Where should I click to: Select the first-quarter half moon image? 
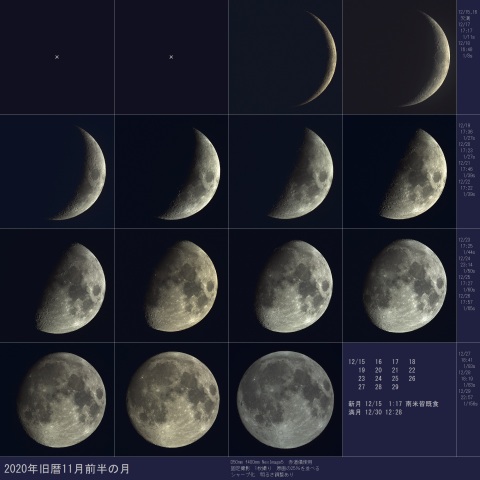point(413,174)
